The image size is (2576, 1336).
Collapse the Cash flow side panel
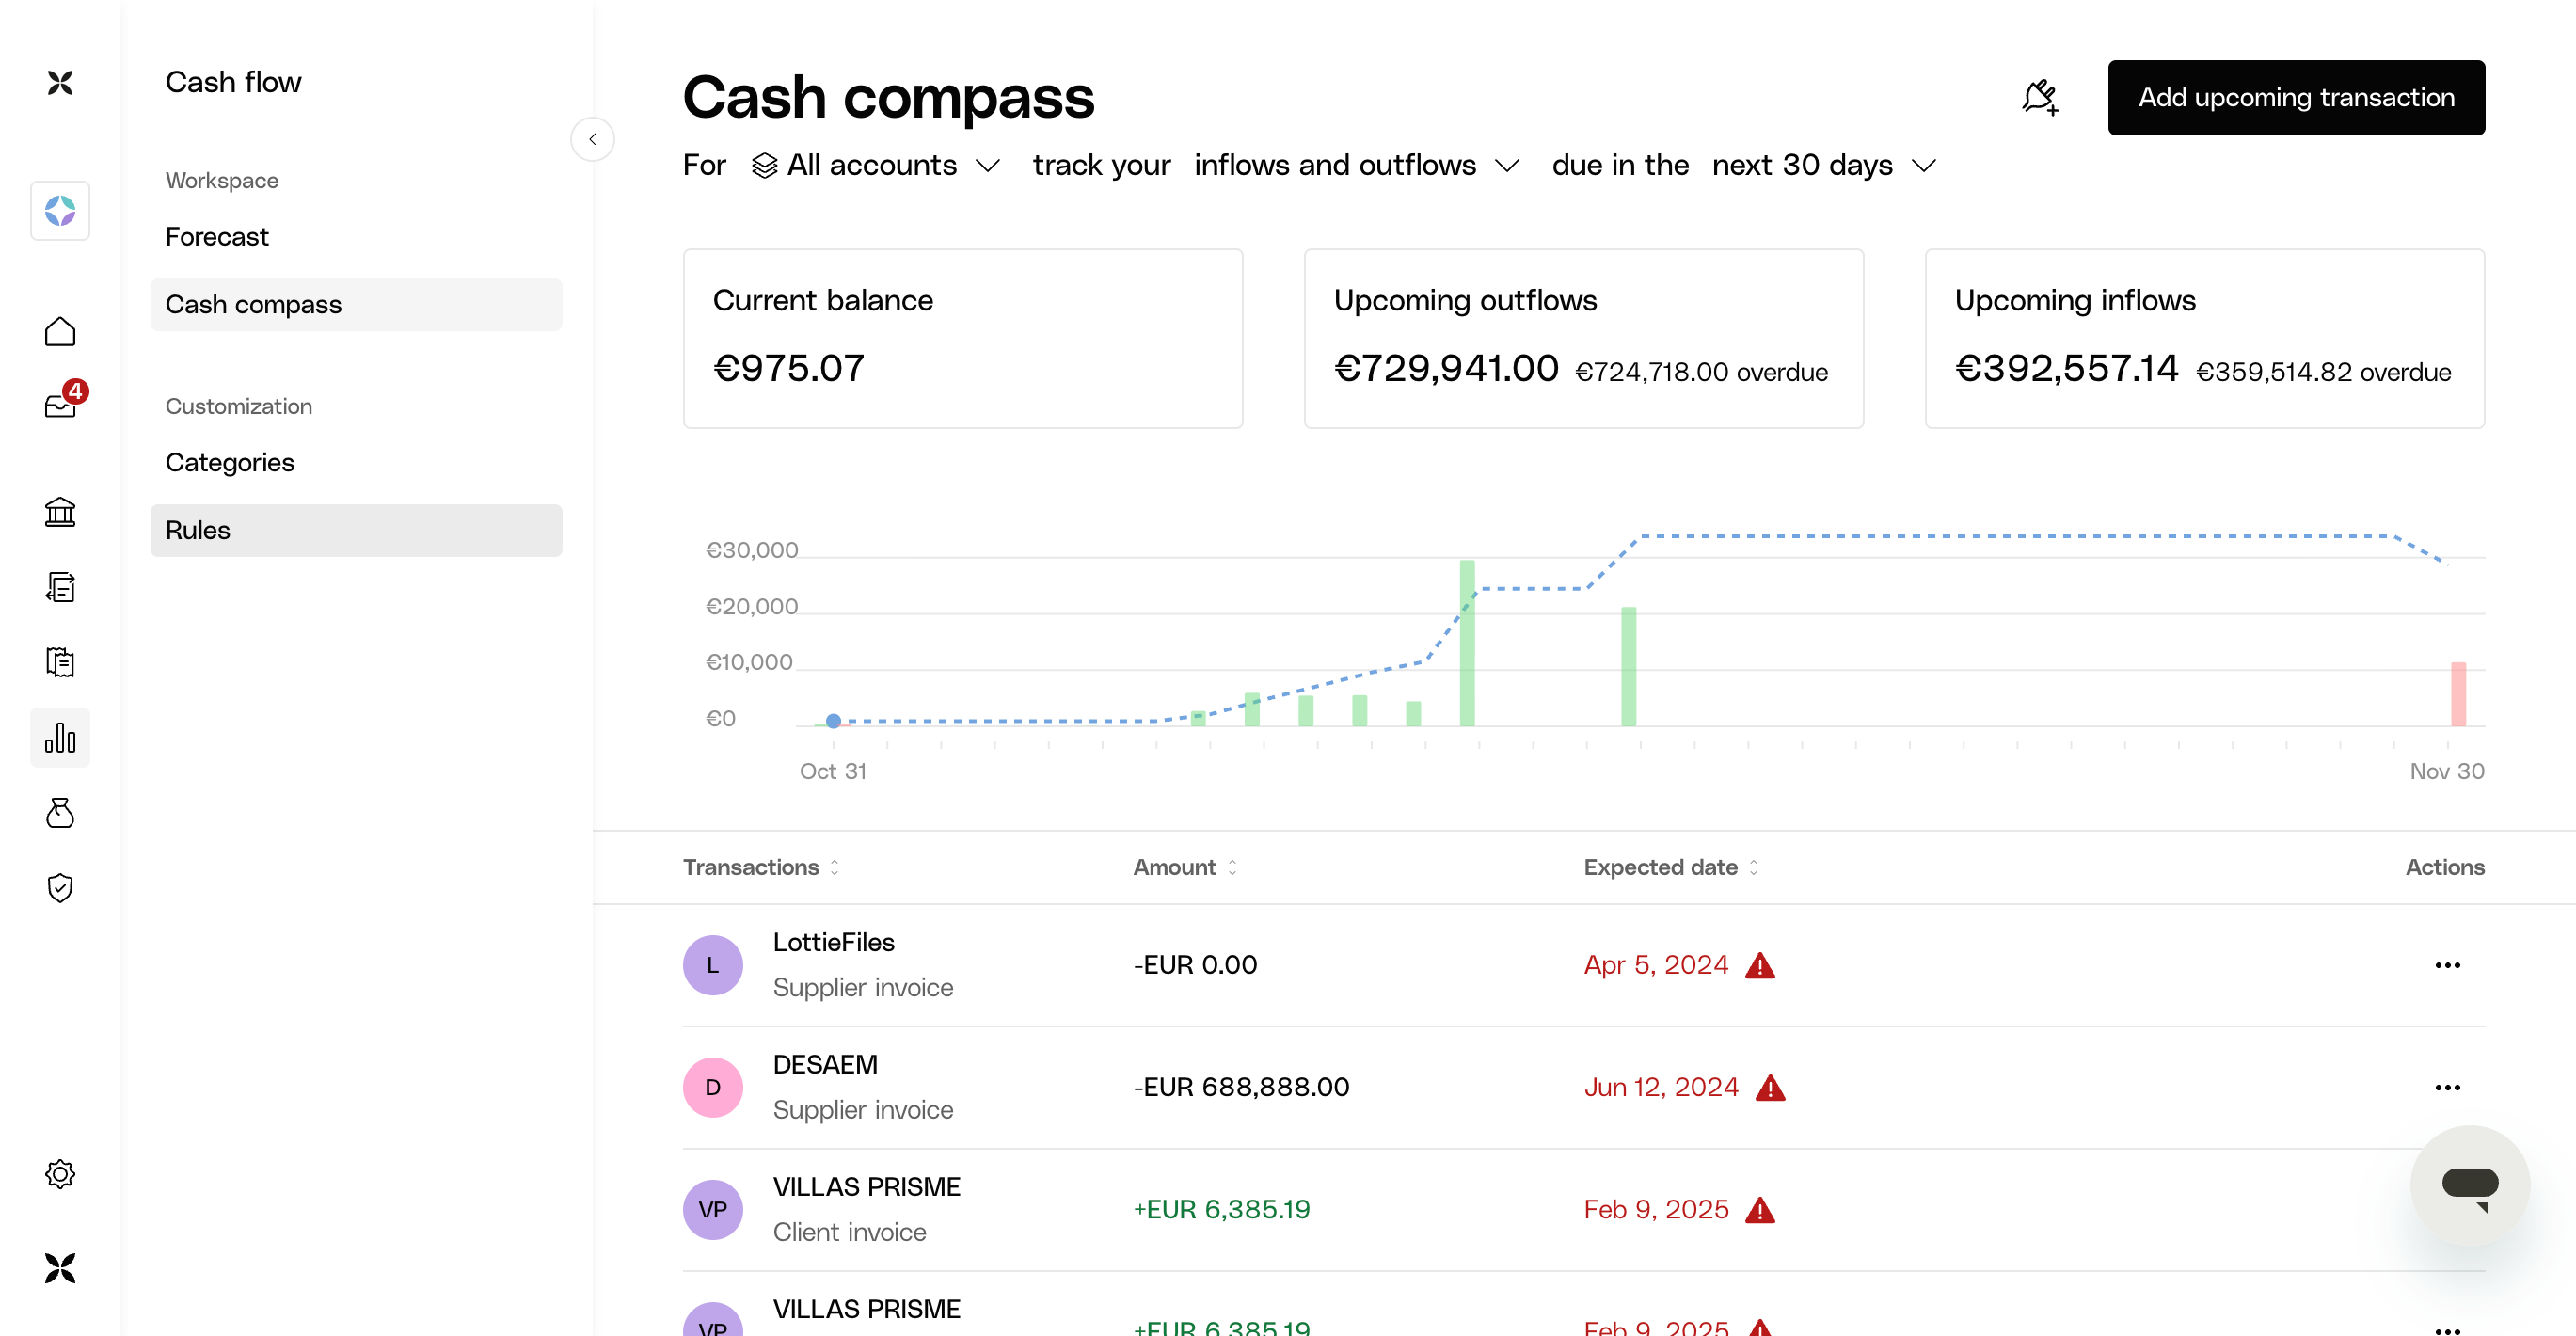click(592, 139)
